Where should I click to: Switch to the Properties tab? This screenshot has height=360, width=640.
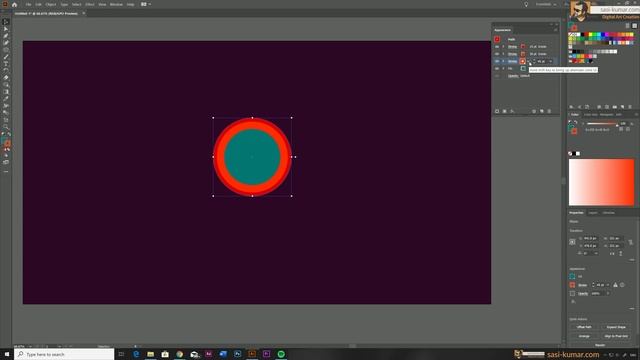[x=576, y=213]
